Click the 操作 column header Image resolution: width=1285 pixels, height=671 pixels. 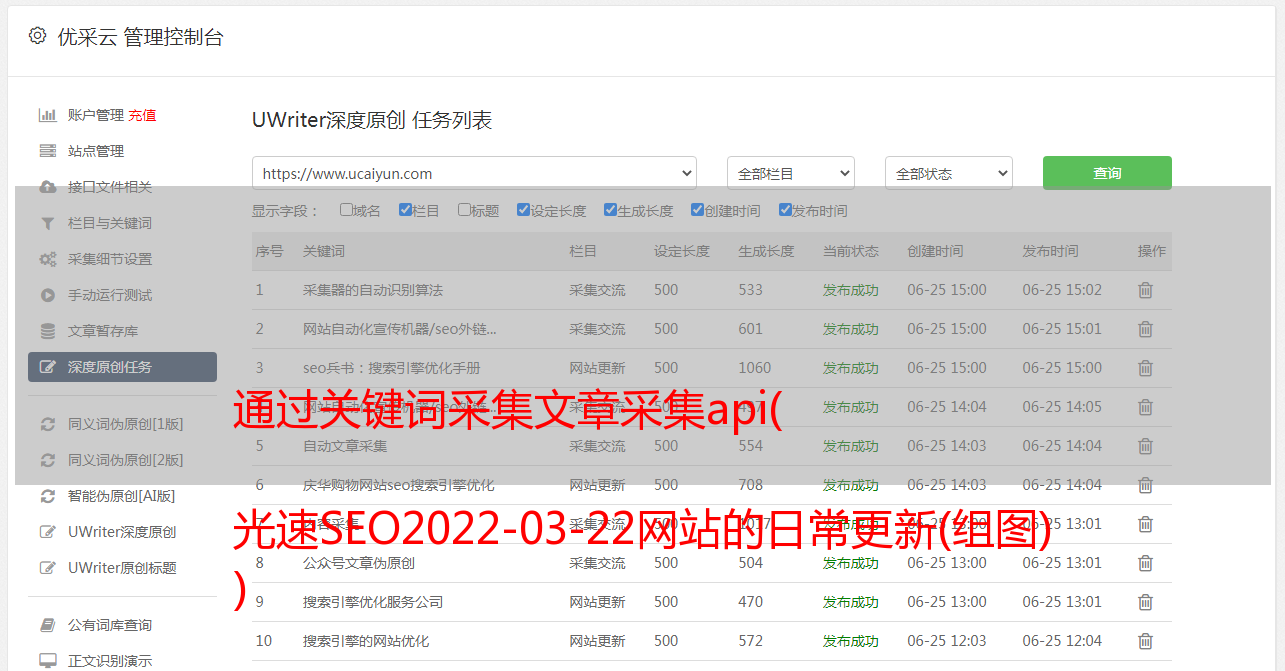click(x=1152, y=251)
